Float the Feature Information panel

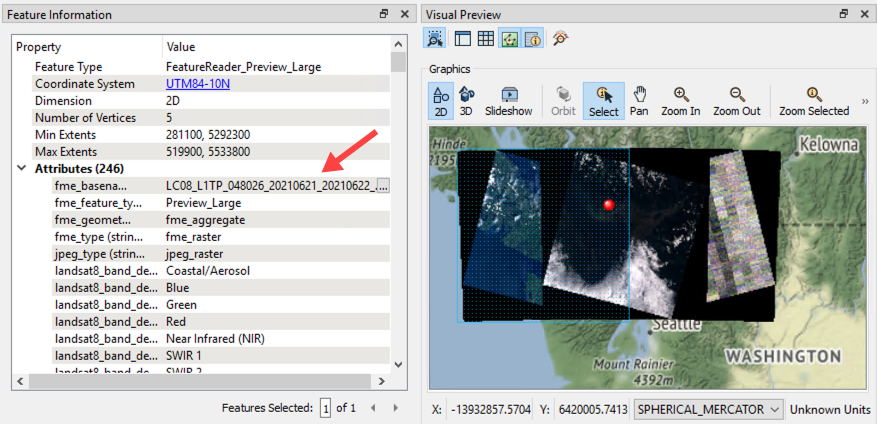384,14
